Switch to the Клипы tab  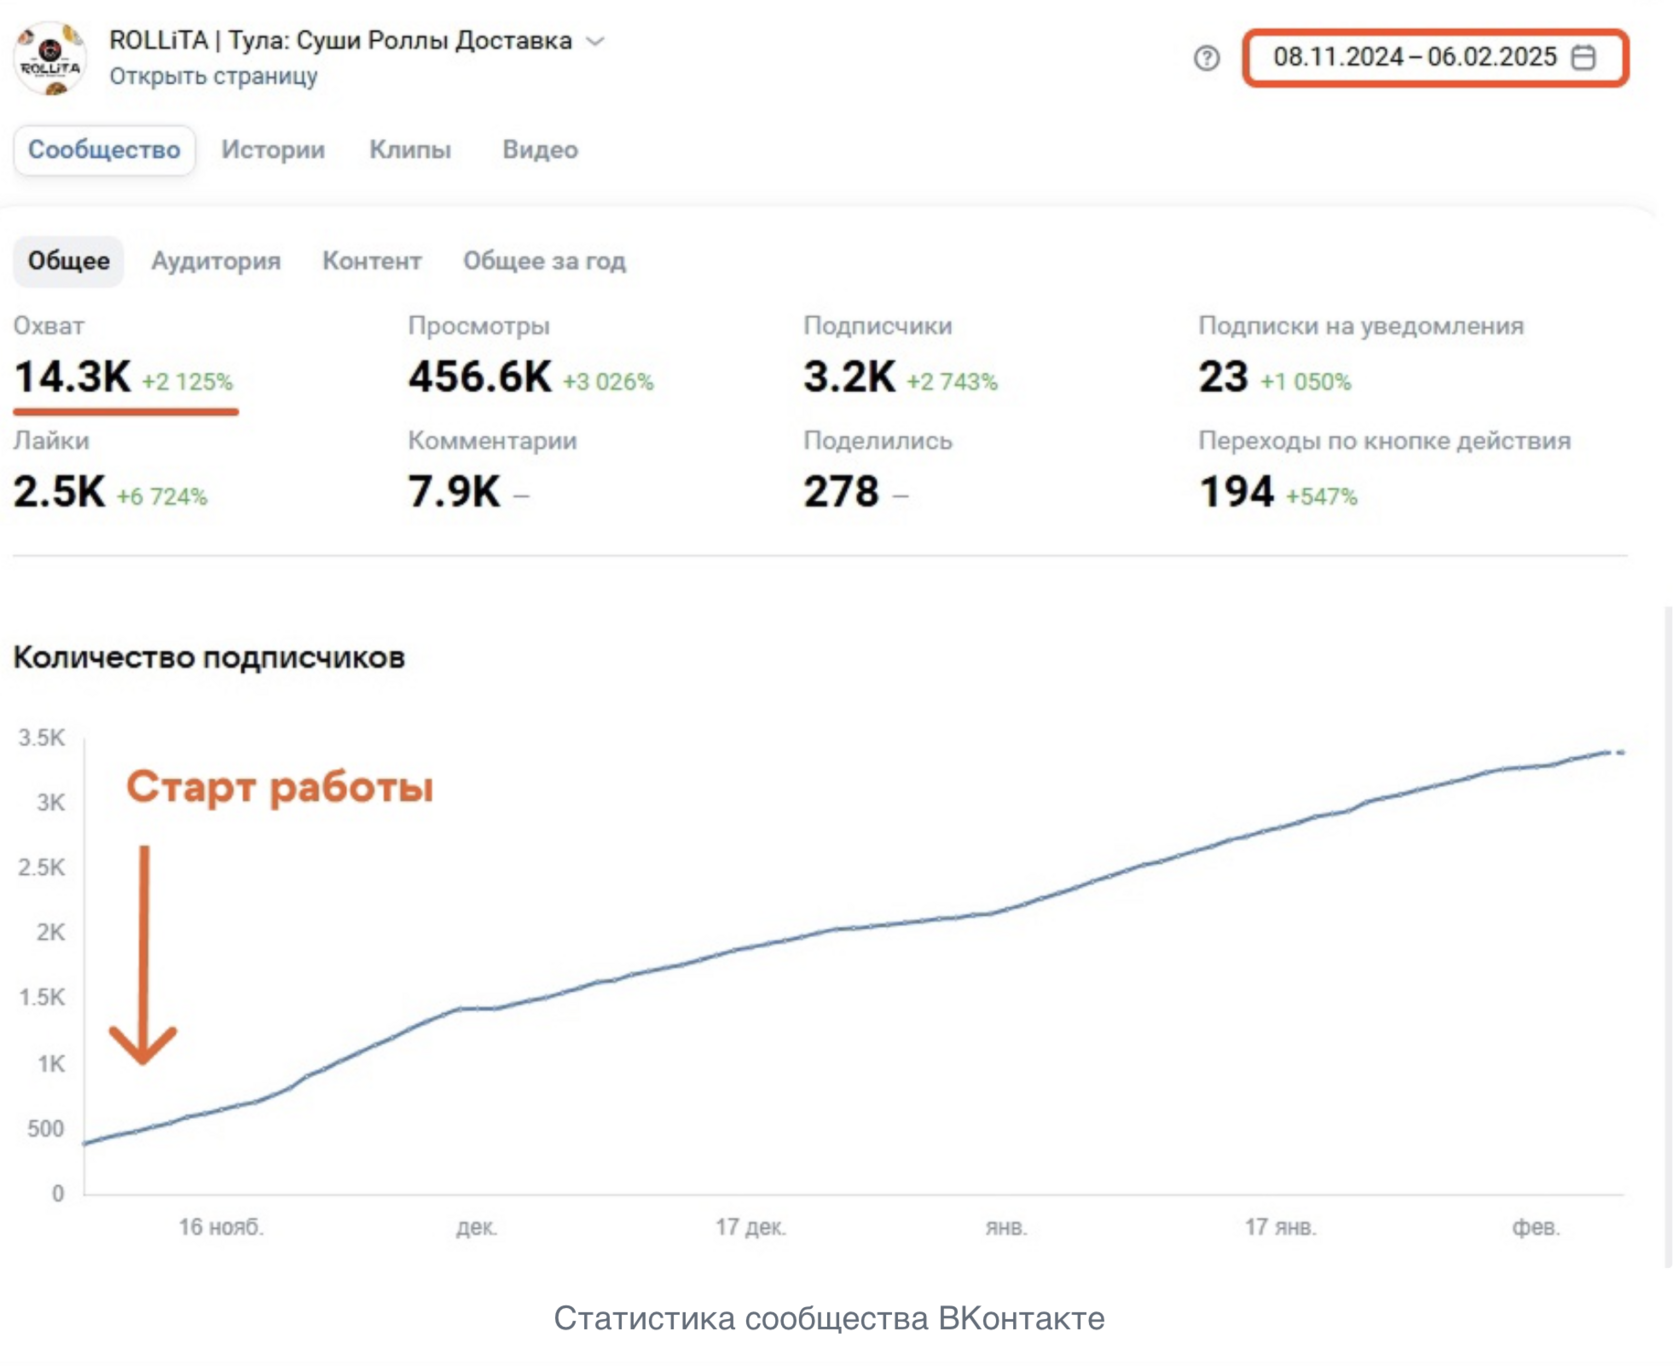[410, 150]
